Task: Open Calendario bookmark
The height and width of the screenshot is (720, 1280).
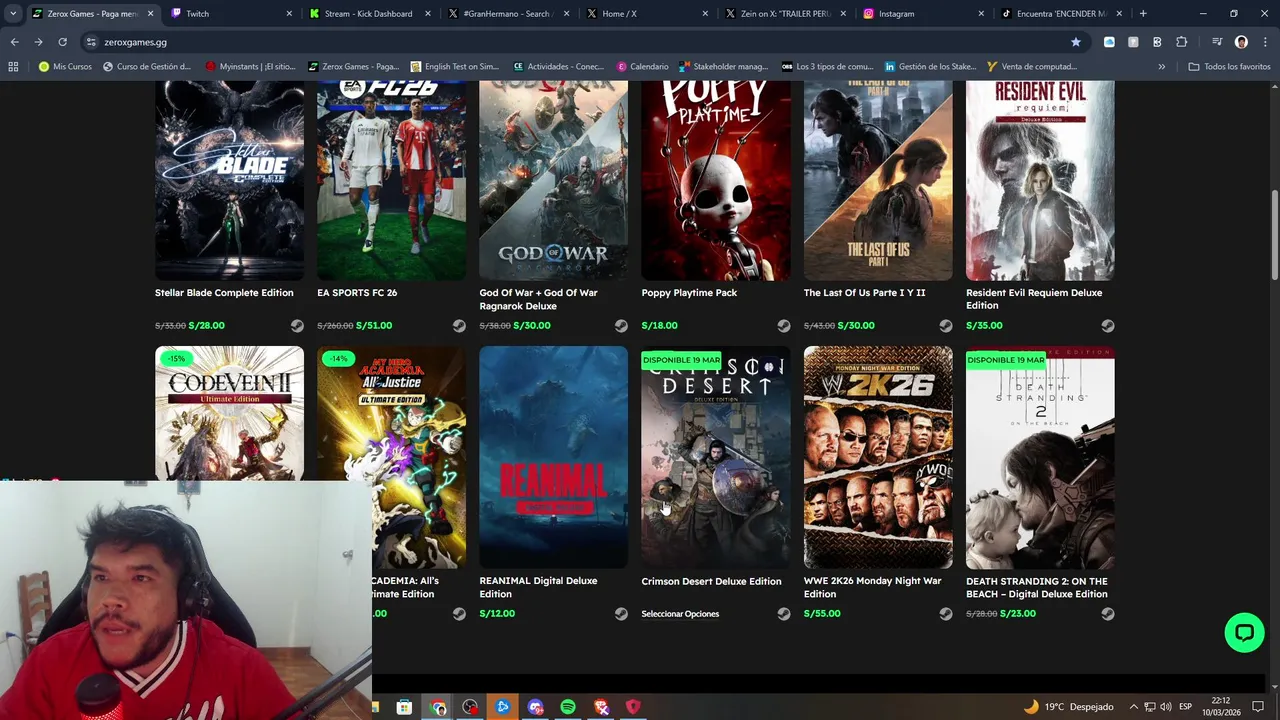Action: (643, 66)
